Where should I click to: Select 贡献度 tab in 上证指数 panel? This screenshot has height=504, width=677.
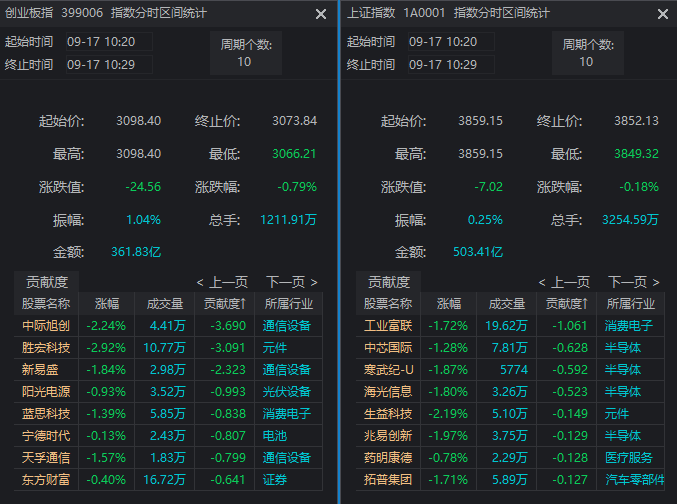point(388,282)
